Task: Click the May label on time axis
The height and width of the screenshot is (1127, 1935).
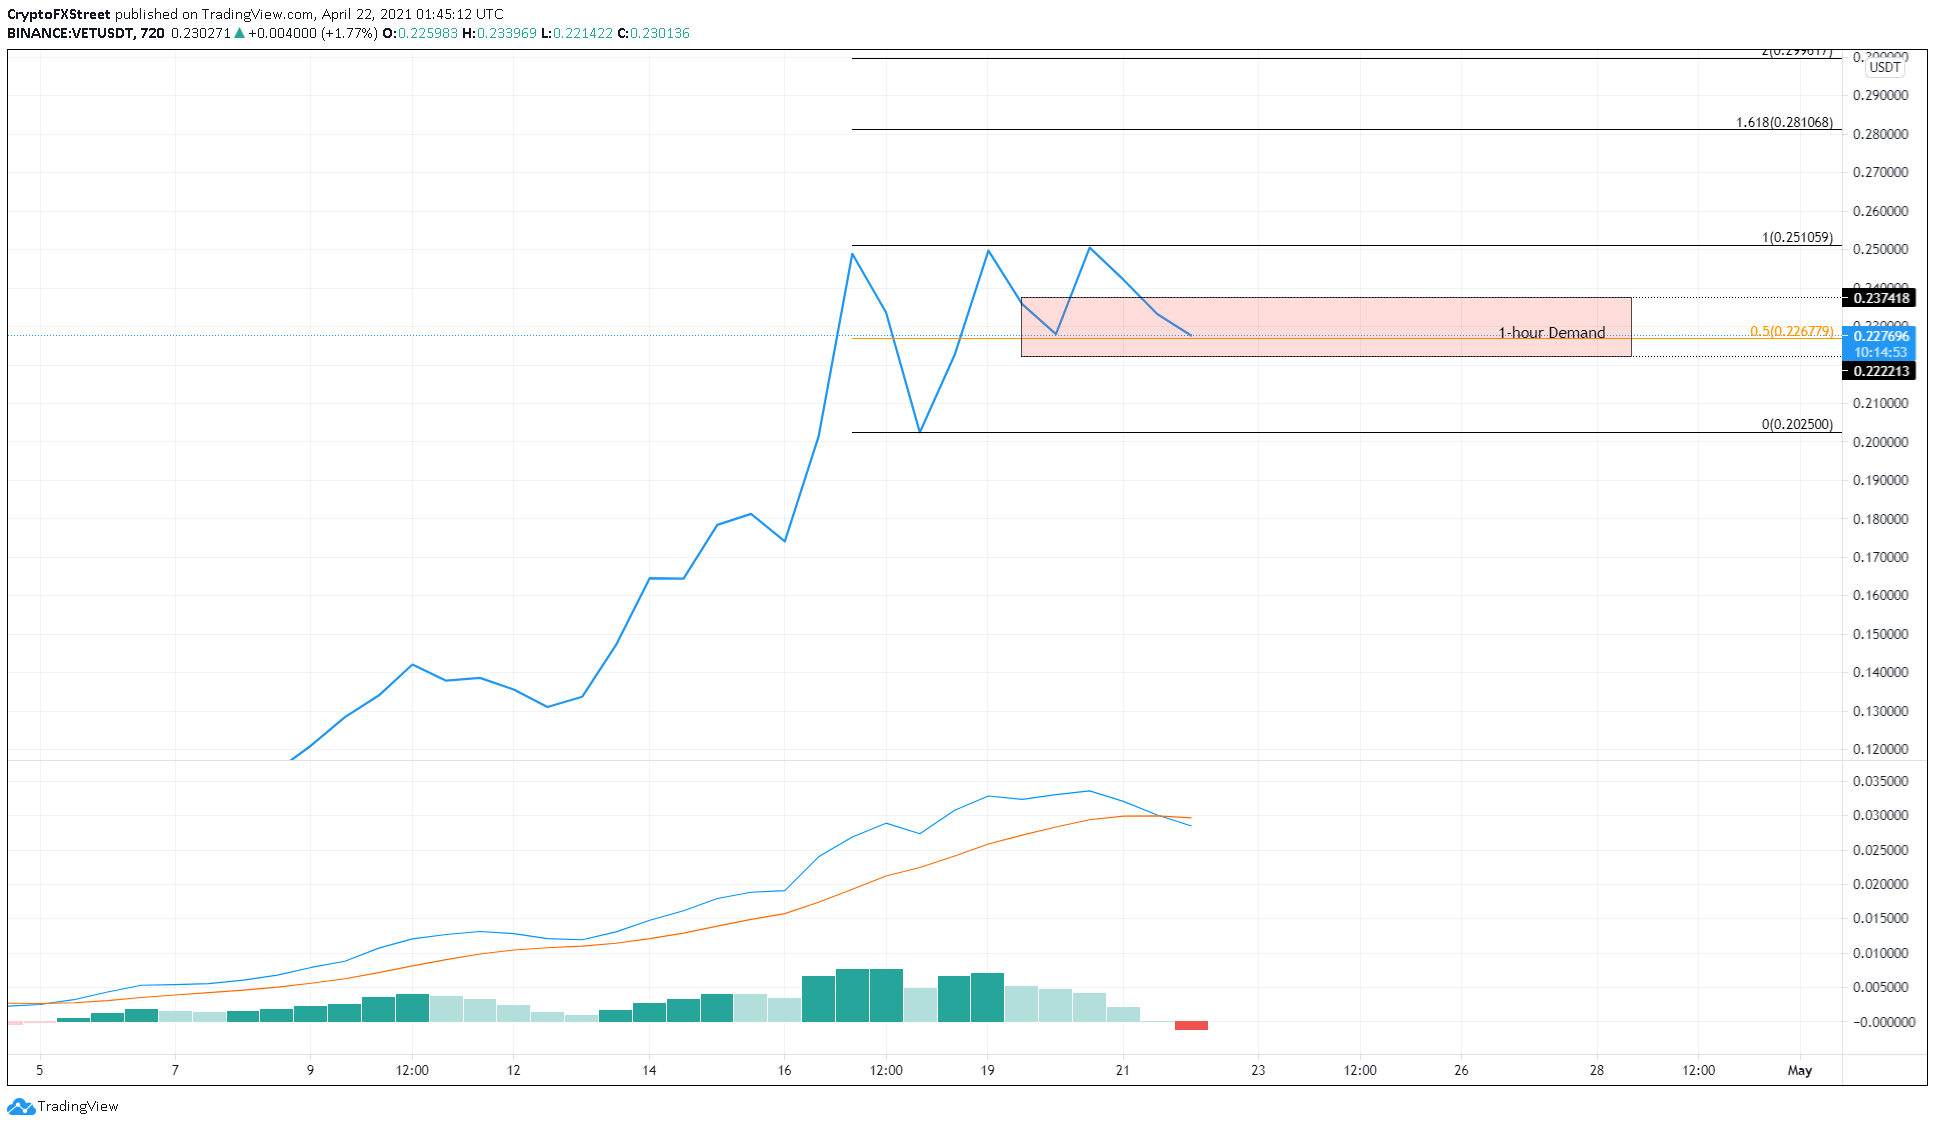Action: point(1799,1071)
